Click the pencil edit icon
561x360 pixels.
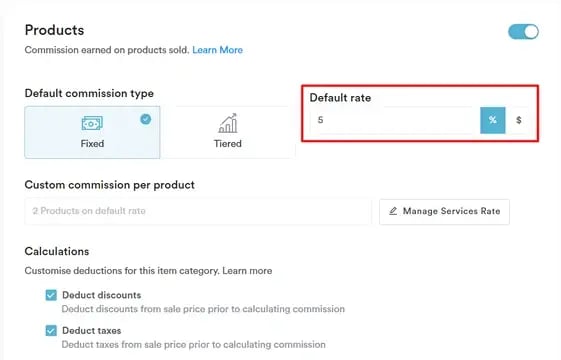(x=393, y=211)
